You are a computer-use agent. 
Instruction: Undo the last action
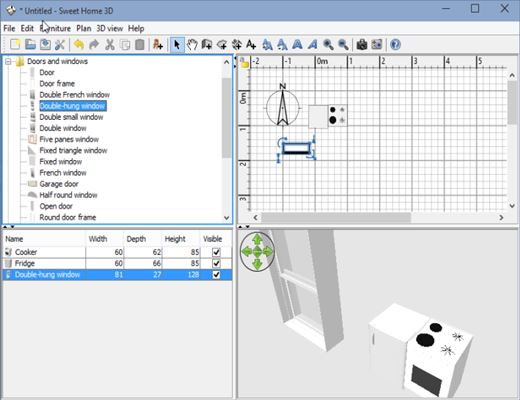79,44
